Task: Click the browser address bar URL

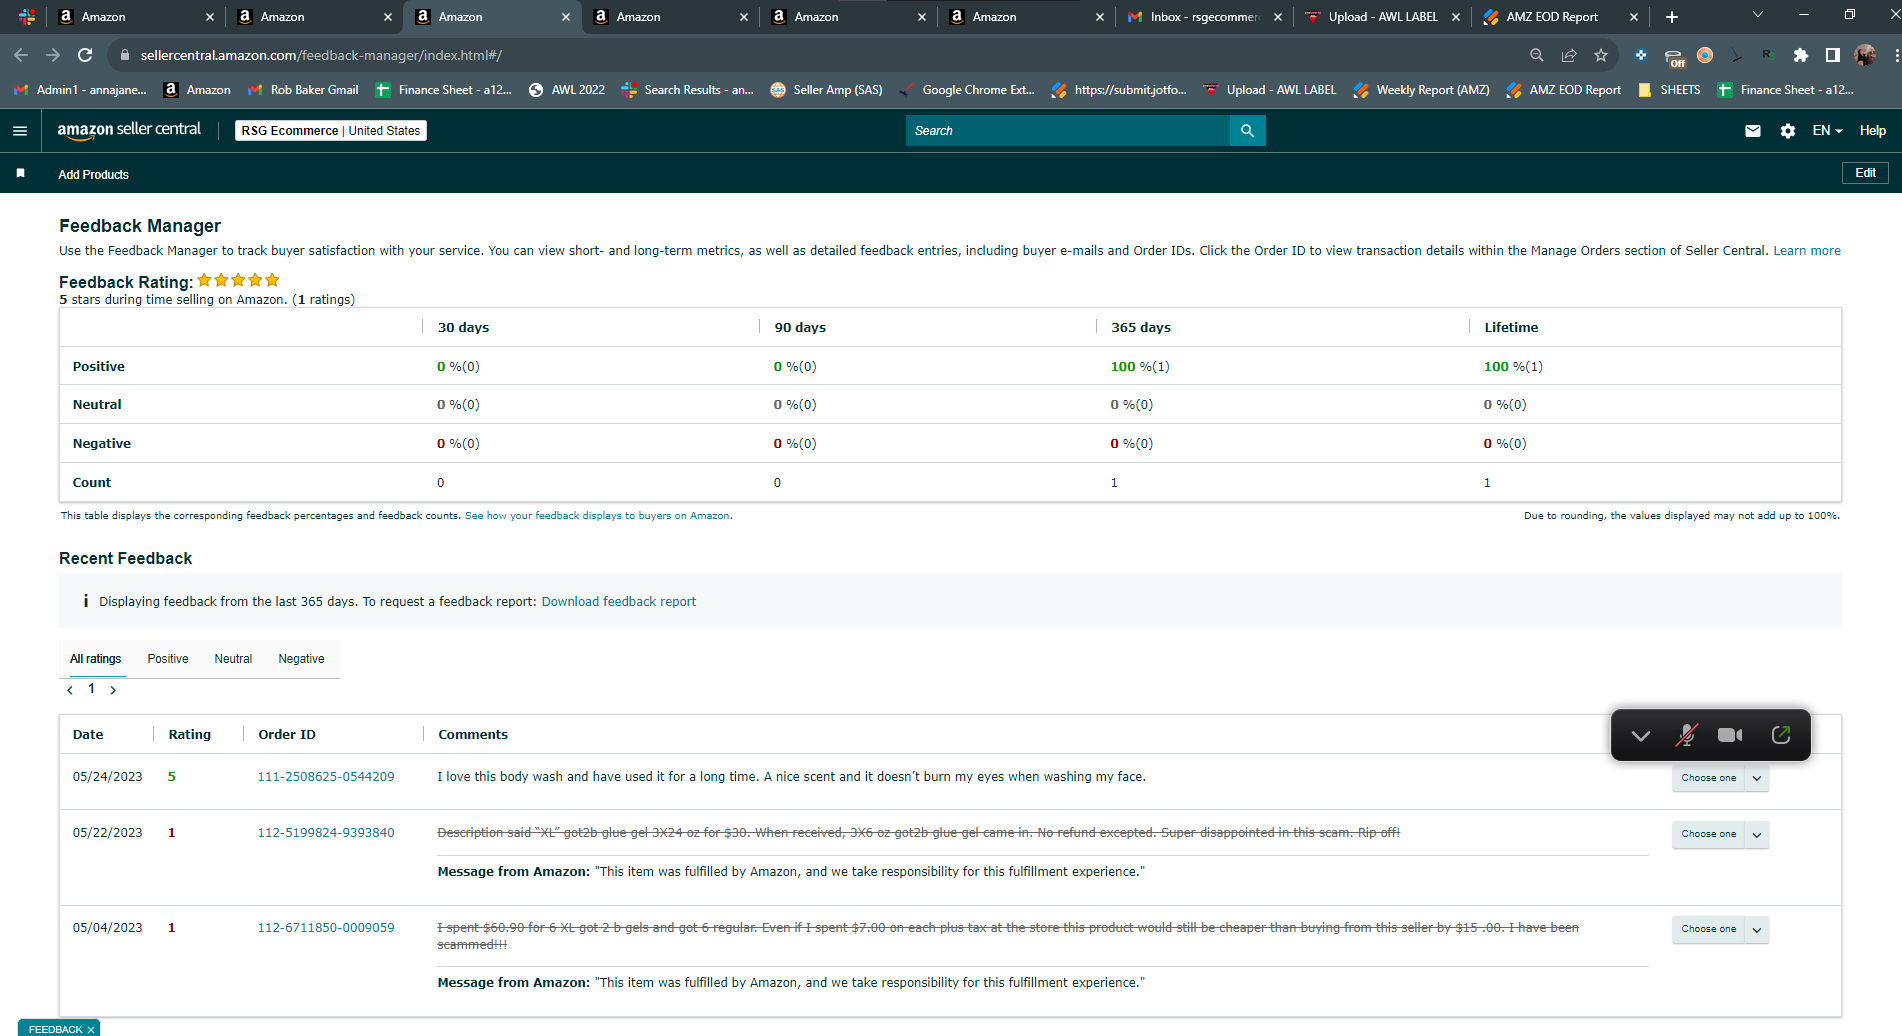Action: coord(321,56)
